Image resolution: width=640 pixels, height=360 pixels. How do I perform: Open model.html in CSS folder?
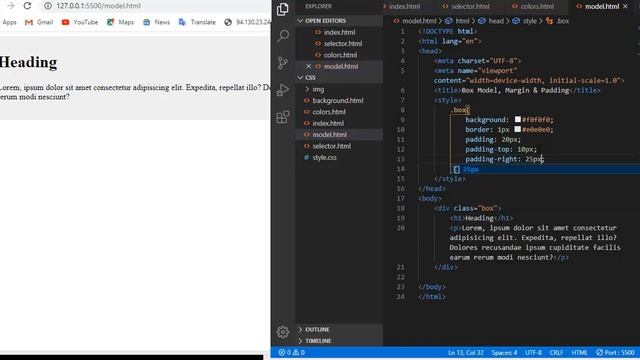[339, 135]
